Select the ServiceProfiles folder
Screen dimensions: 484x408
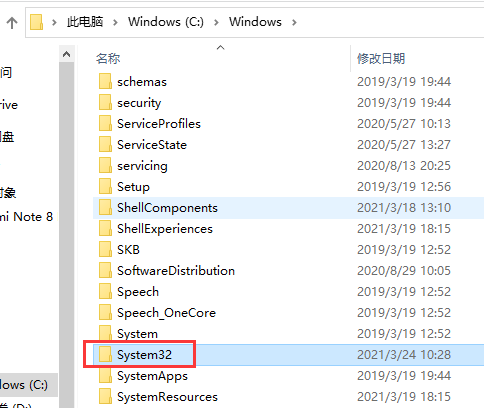click(x=159, y=124)
